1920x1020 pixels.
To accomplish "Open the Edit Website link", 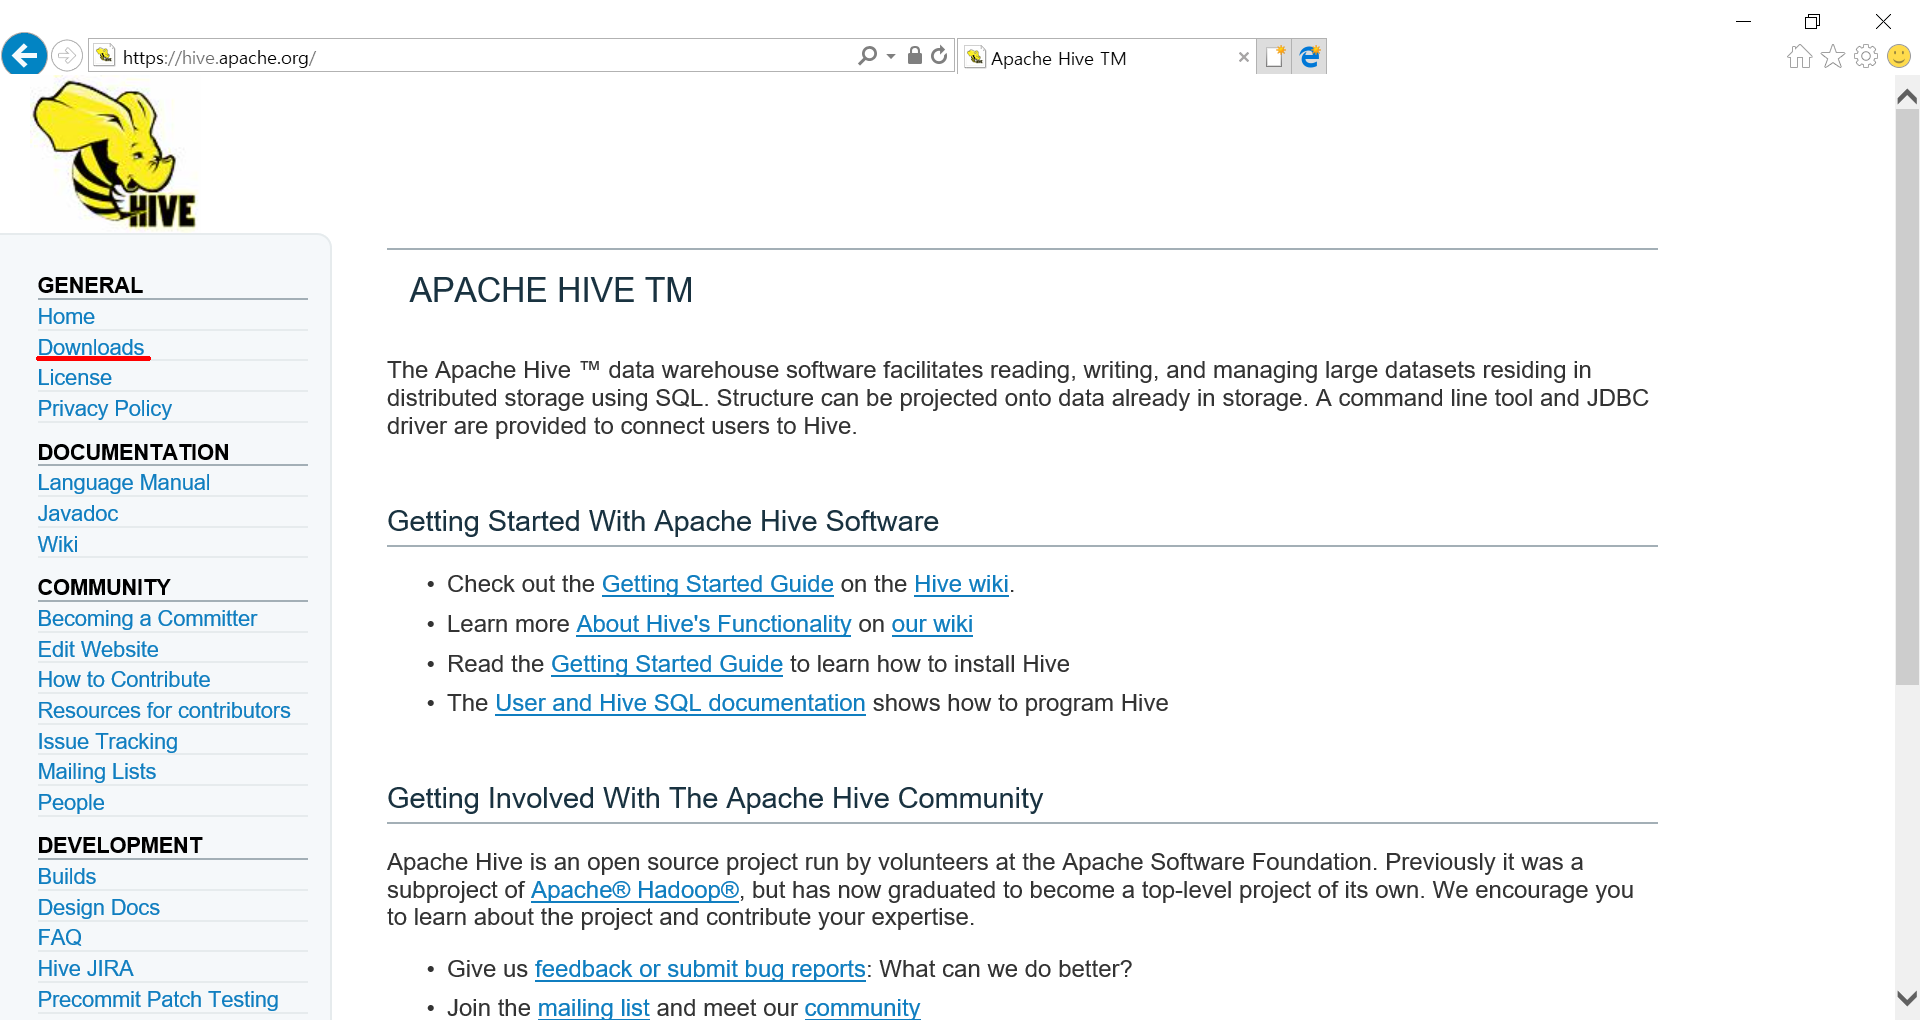I will tap(98, 650).
